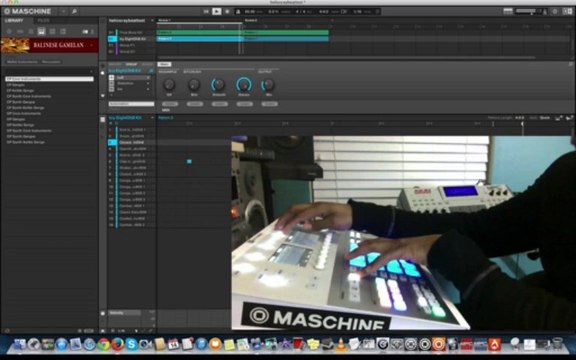
Task: Click the green pattern clip in Scene 1
Action: coord(199,32)
